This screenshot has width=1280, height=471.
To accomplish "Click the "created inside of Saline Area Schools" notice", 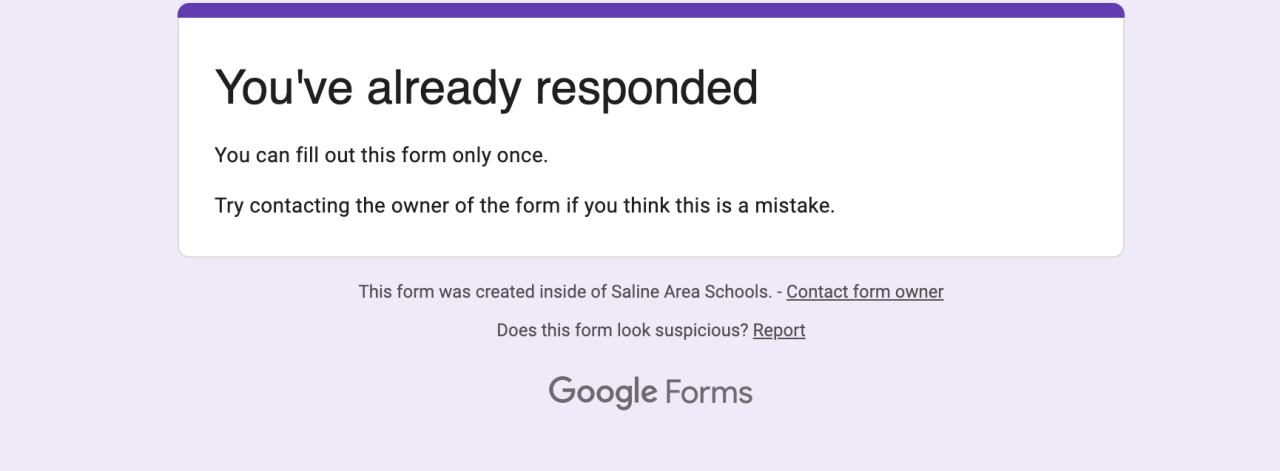I will pyautogui.click(x=565, y=292).
